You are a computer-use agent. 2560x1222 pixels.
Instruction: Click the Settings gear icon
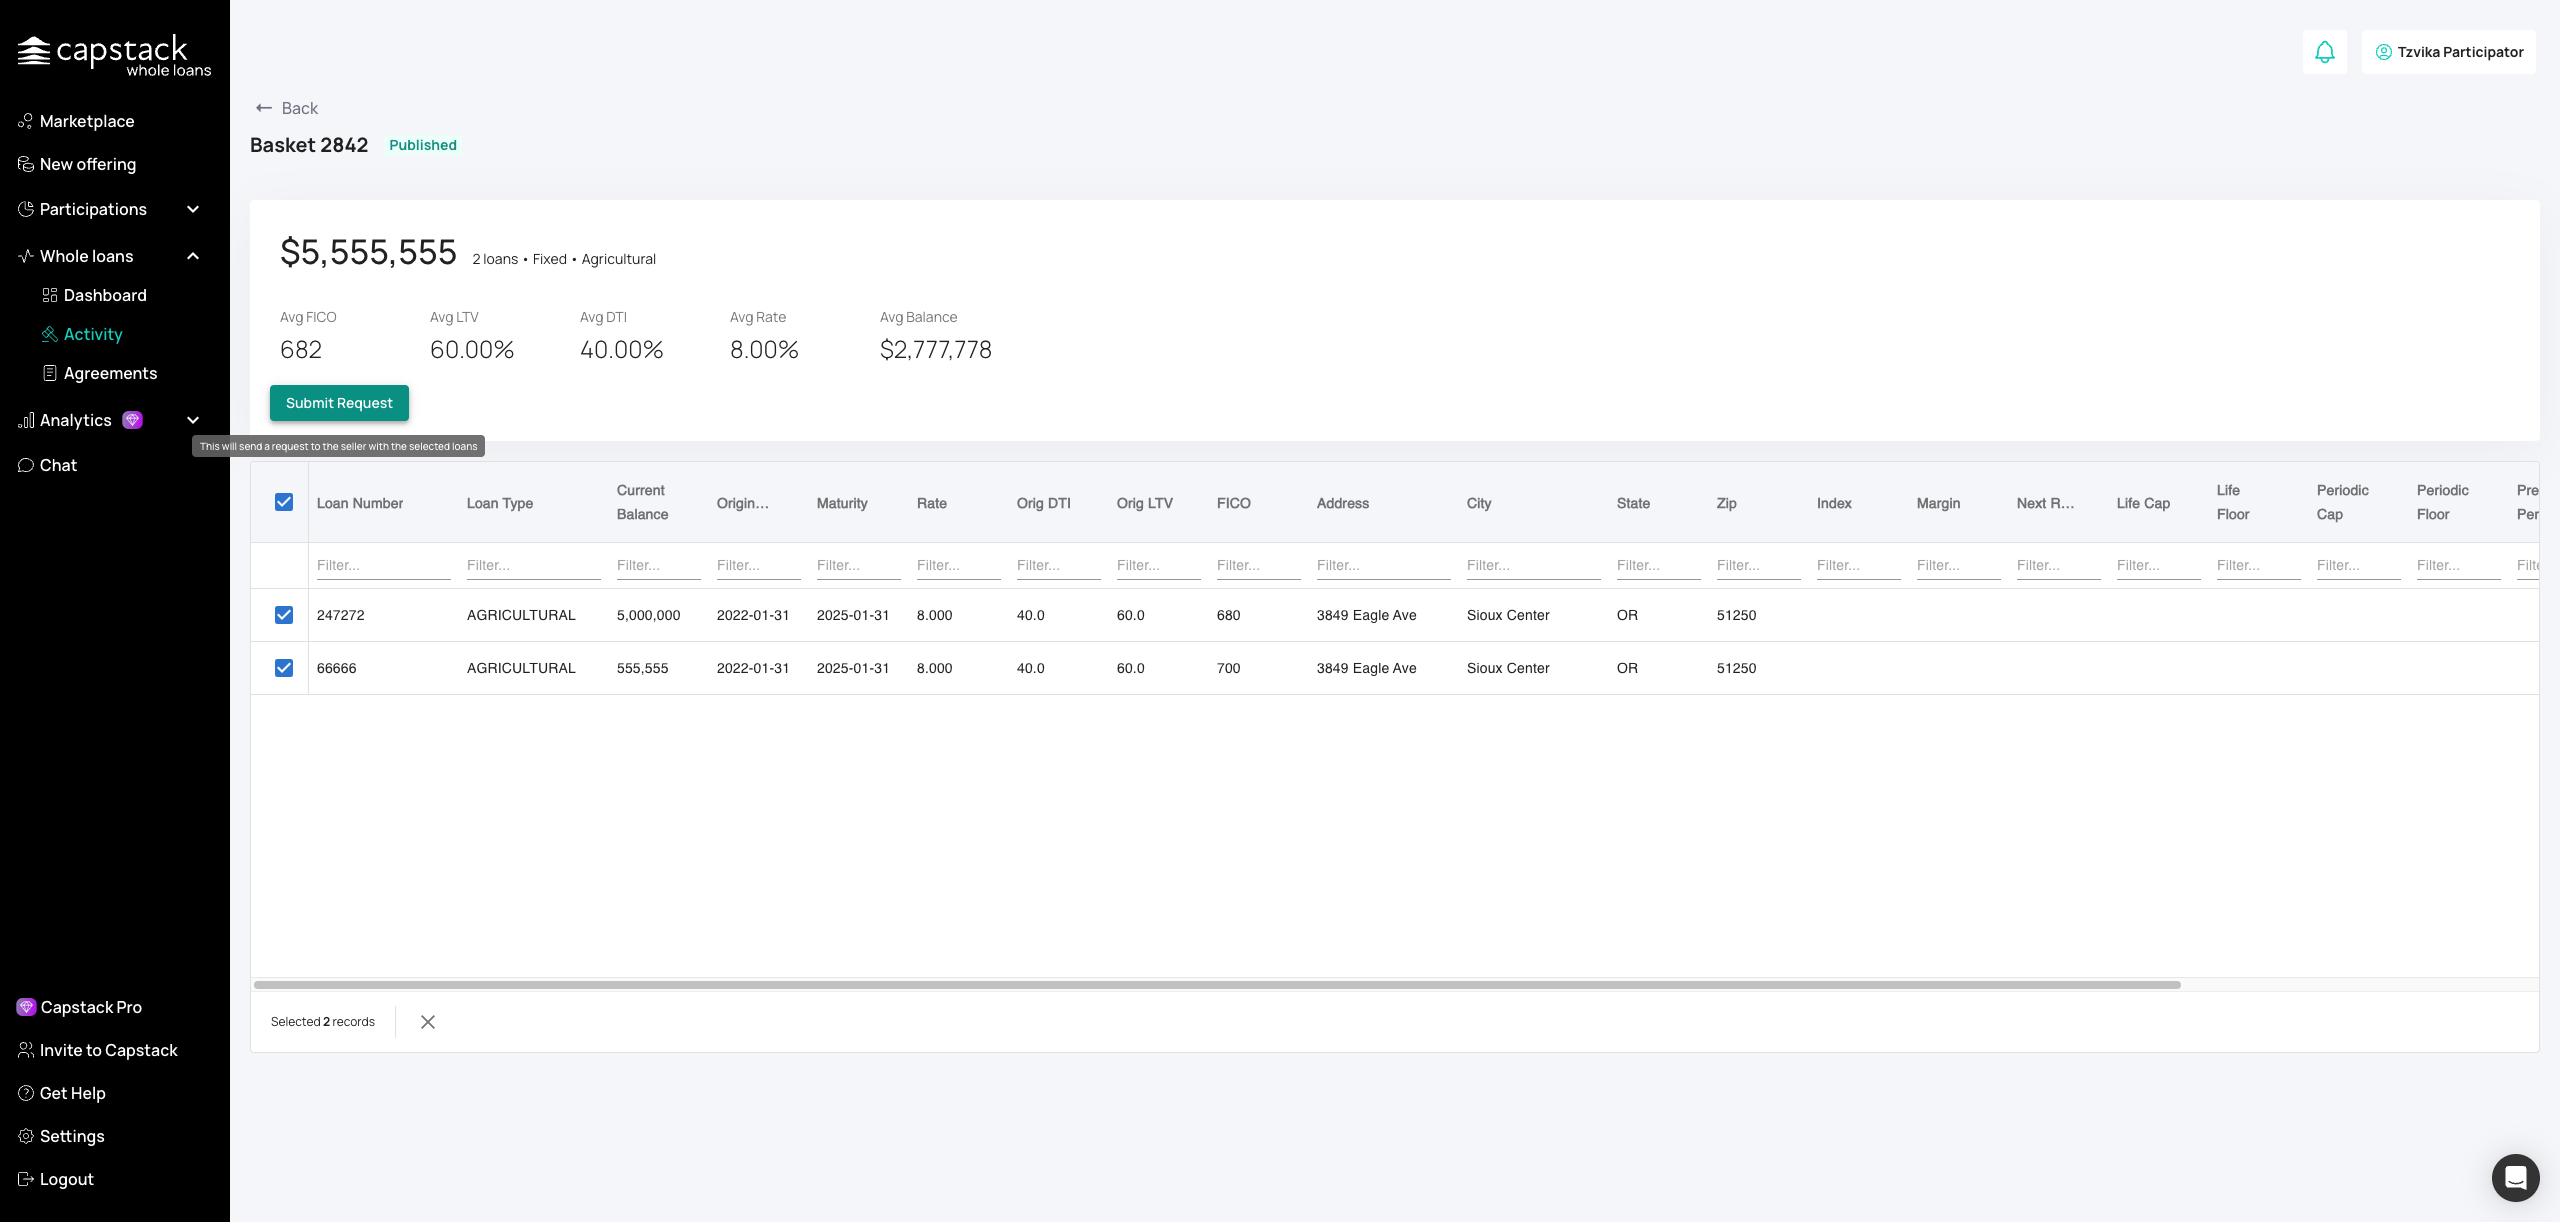coord(26,1136)
